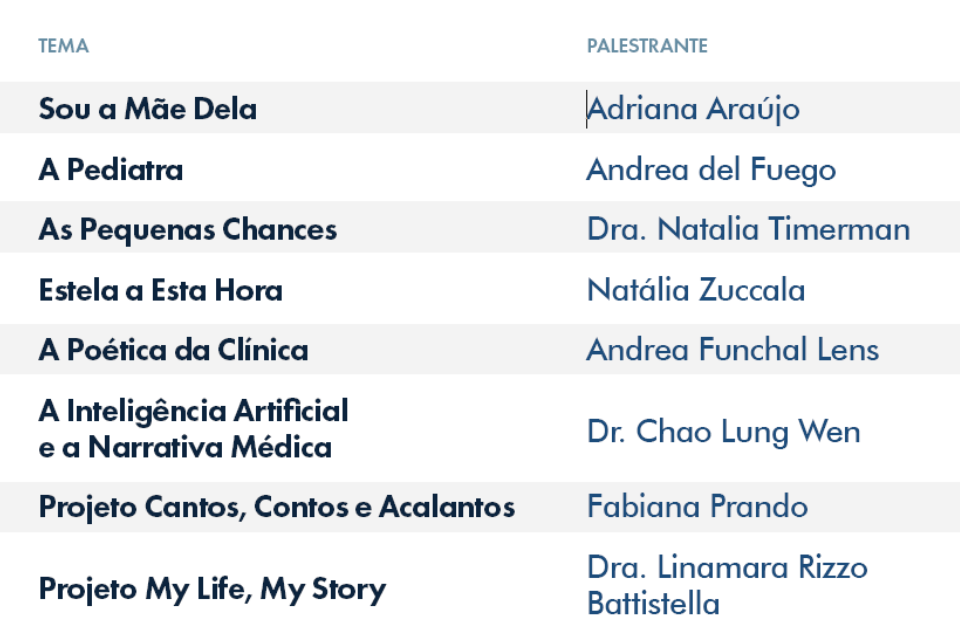This screenshot has height=640, width=960.
Task: Click on Adriana Araújo name cell
Action: 693,110
